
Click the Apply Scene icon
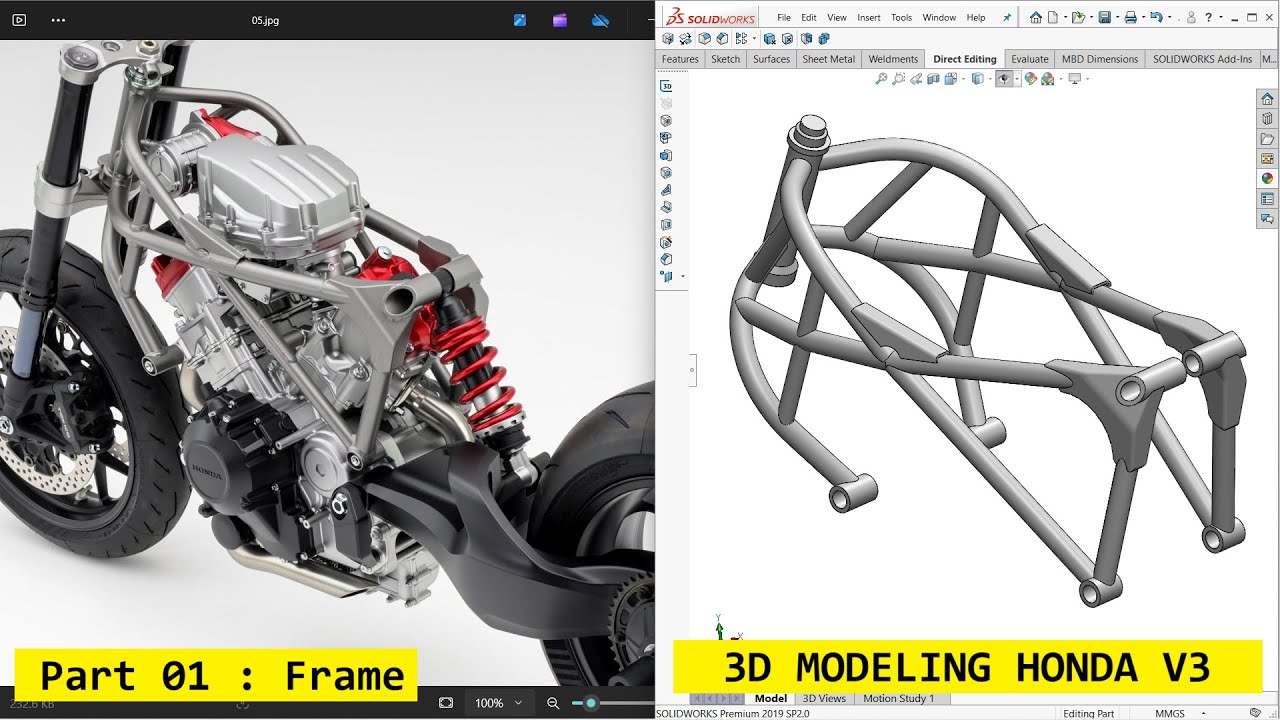click(1048, 79)
